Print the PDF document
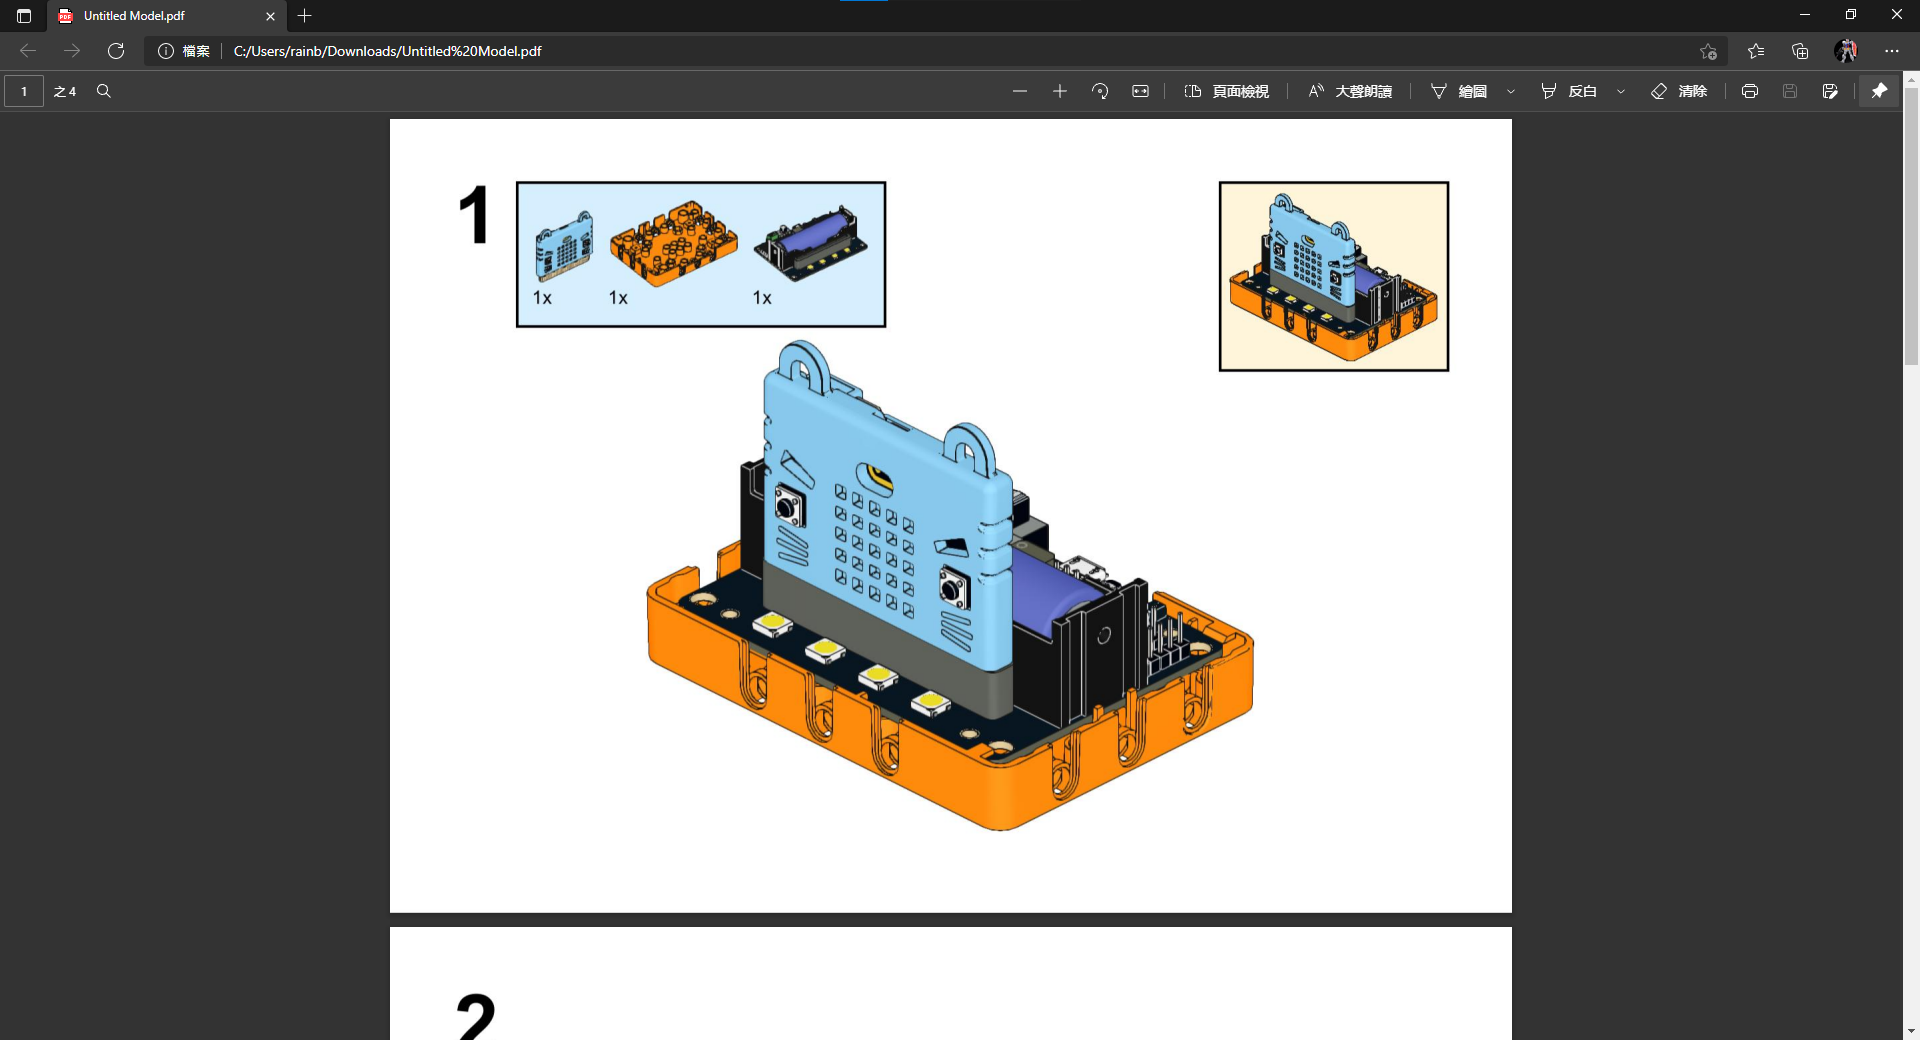Image resolution: width=1920 pixels, height=1040 pixels. pos(1749,91)
